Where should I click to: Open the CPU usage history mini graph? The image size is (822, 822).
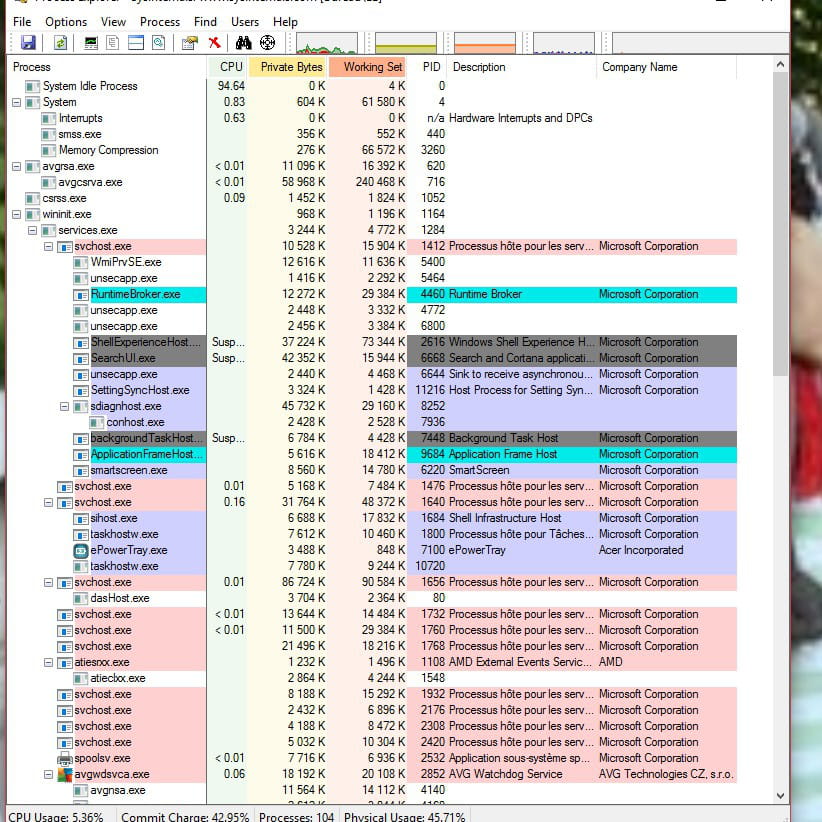tap(327, 44)
